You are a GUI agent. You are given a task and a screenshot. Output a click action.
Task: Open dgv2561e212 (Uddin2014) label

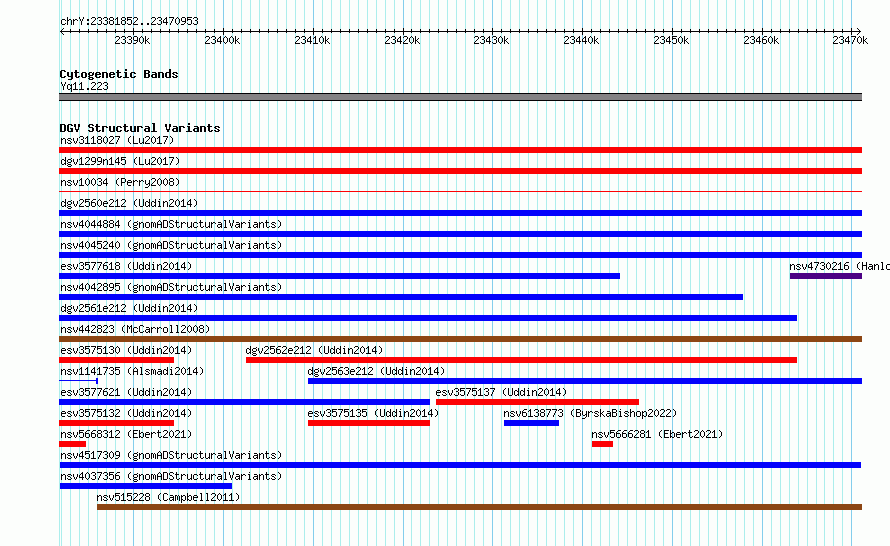tap(129, 308)
